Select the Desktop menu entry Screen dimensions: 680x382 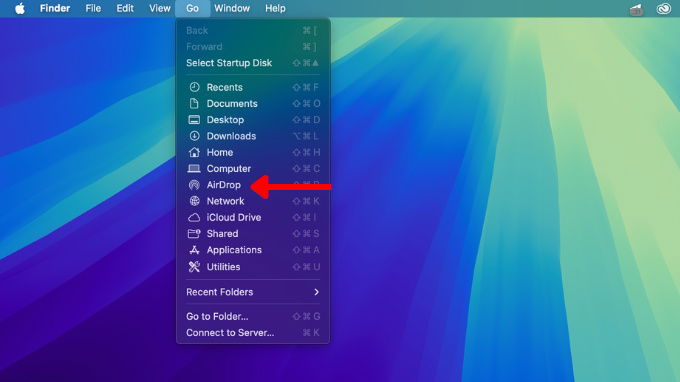pos(253,120)
